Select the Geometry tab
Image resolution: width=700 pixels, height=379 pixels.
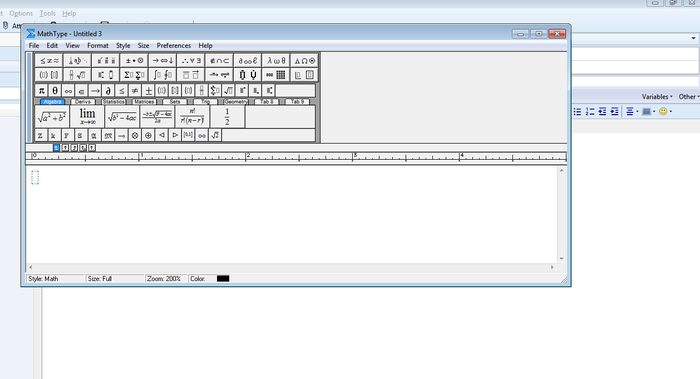click(x=235, y=102)
